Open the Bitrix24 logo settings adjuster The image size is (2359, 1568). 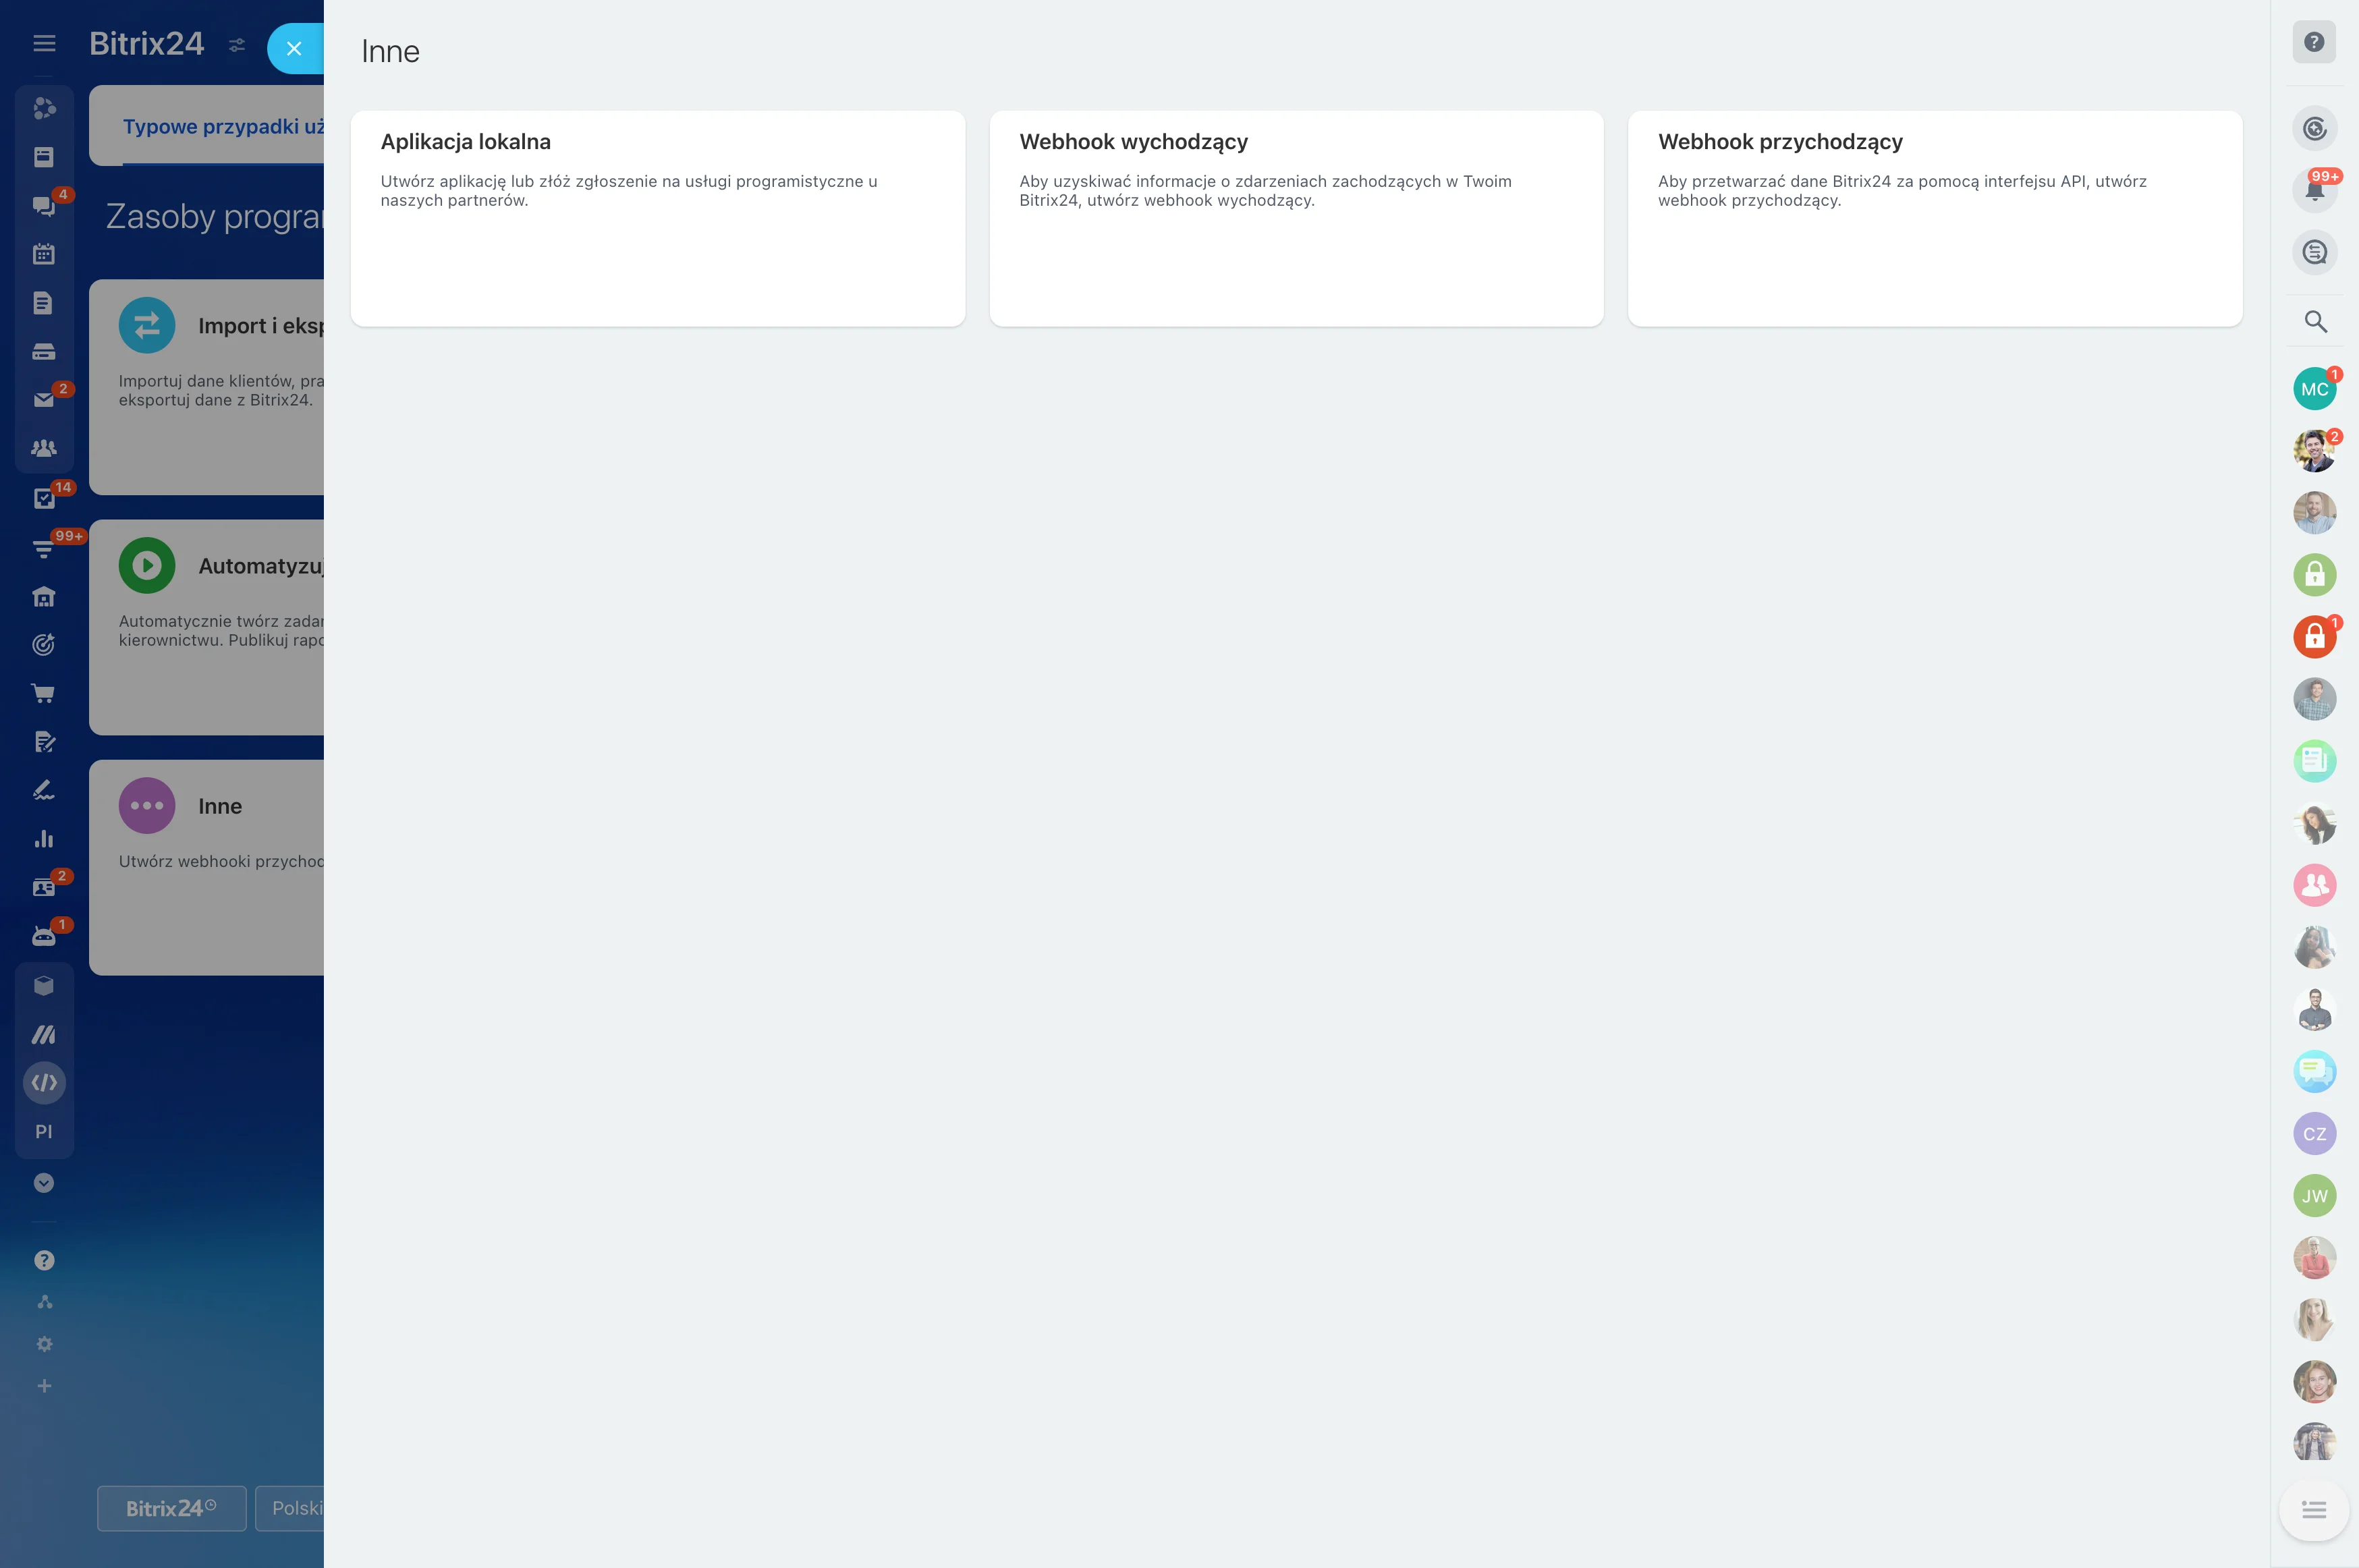[237, 44]
